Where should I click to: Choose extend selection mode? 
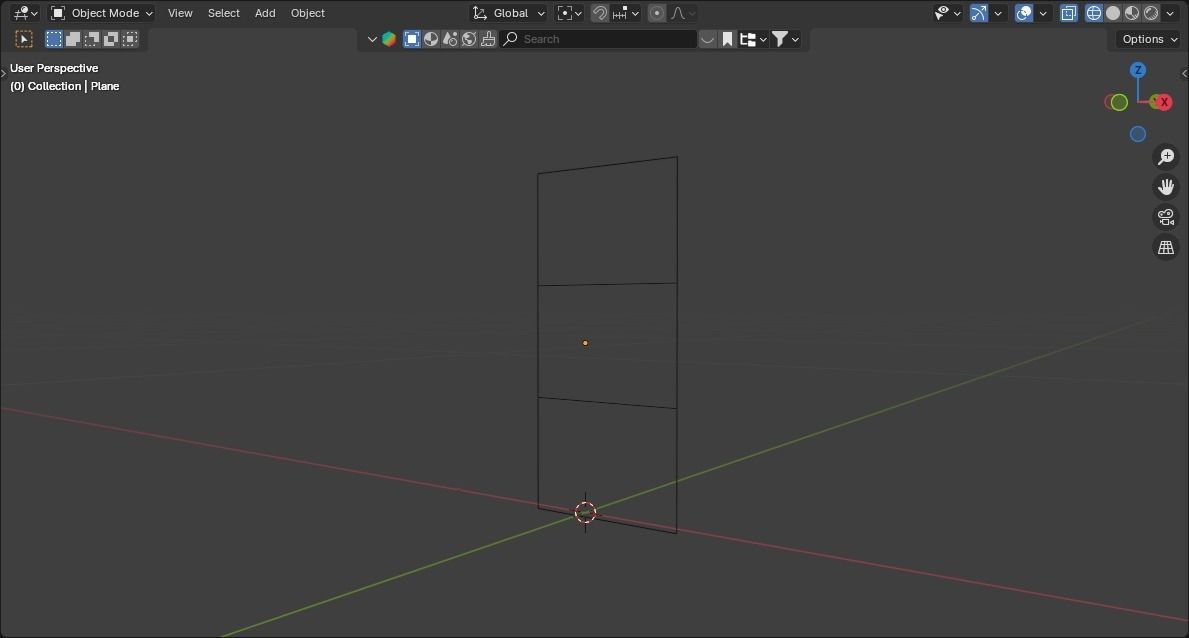[x=73, y=39]
